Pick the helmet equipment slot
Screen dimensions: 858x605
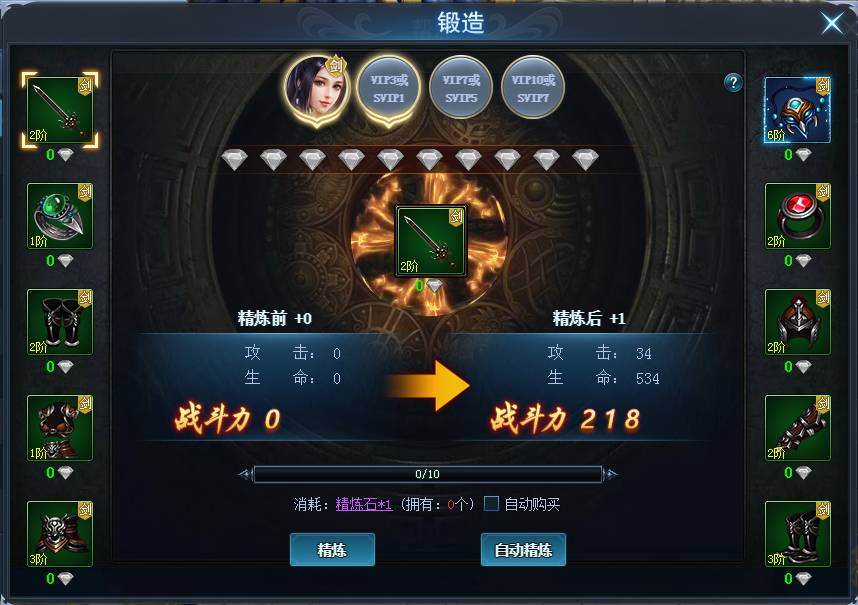click(797, 322)
